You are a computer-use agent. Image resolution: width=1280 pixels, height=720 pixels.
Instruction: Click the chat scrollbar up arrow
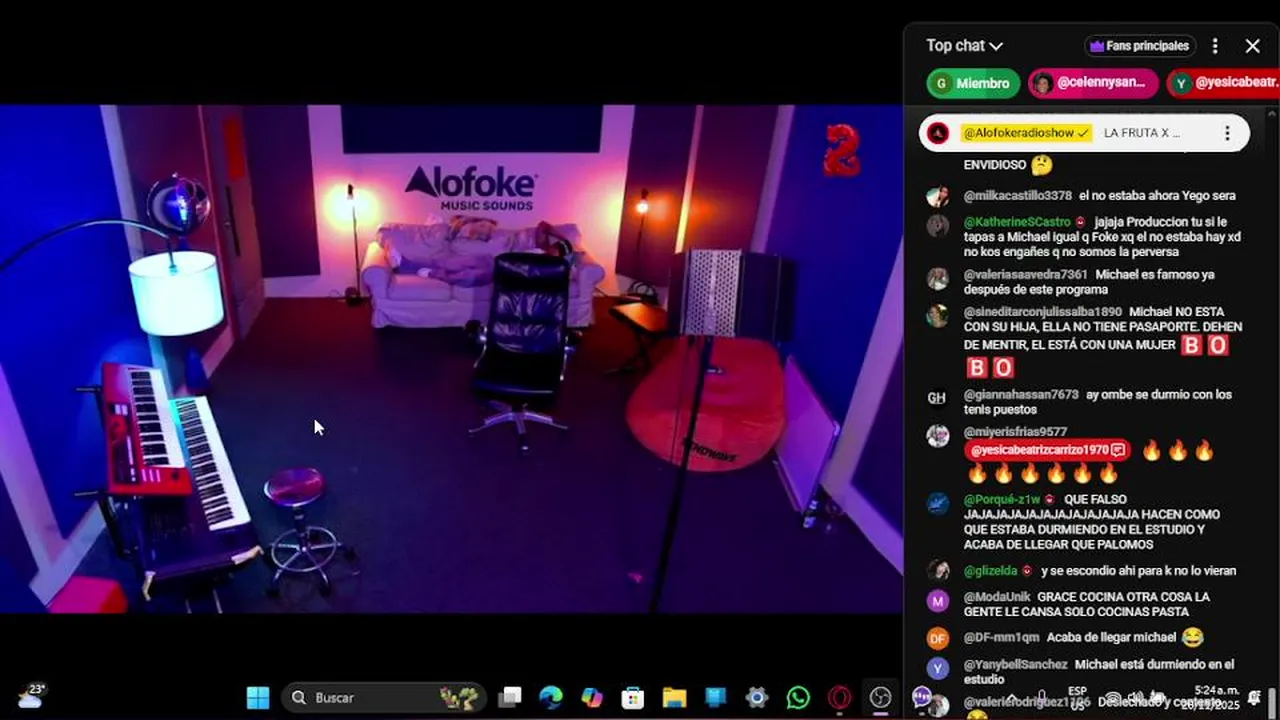(1273, 112)
